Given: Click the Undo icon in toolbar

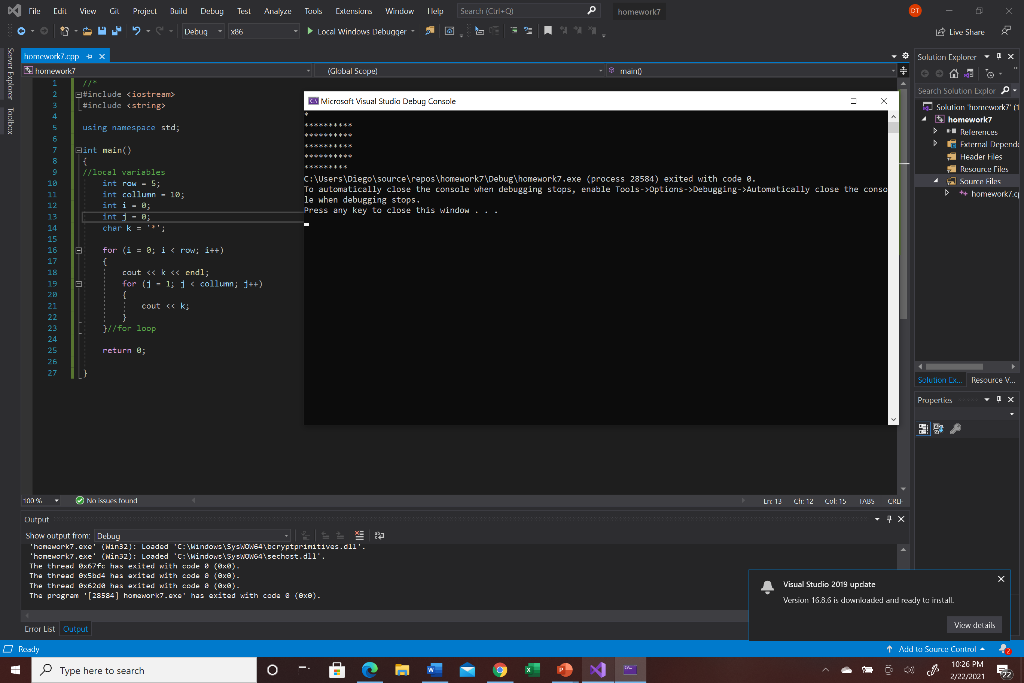Looking at the screenshot, I should click(136, 31).
